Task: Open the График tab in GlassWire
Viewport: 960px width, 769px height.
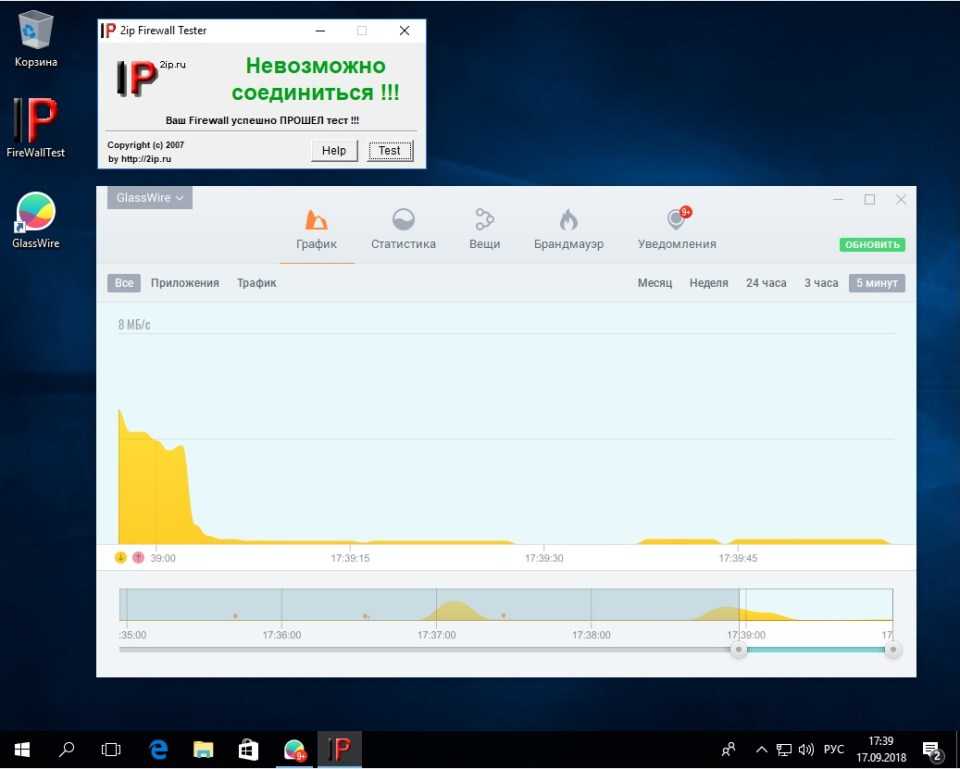Action: click(317, 230)
